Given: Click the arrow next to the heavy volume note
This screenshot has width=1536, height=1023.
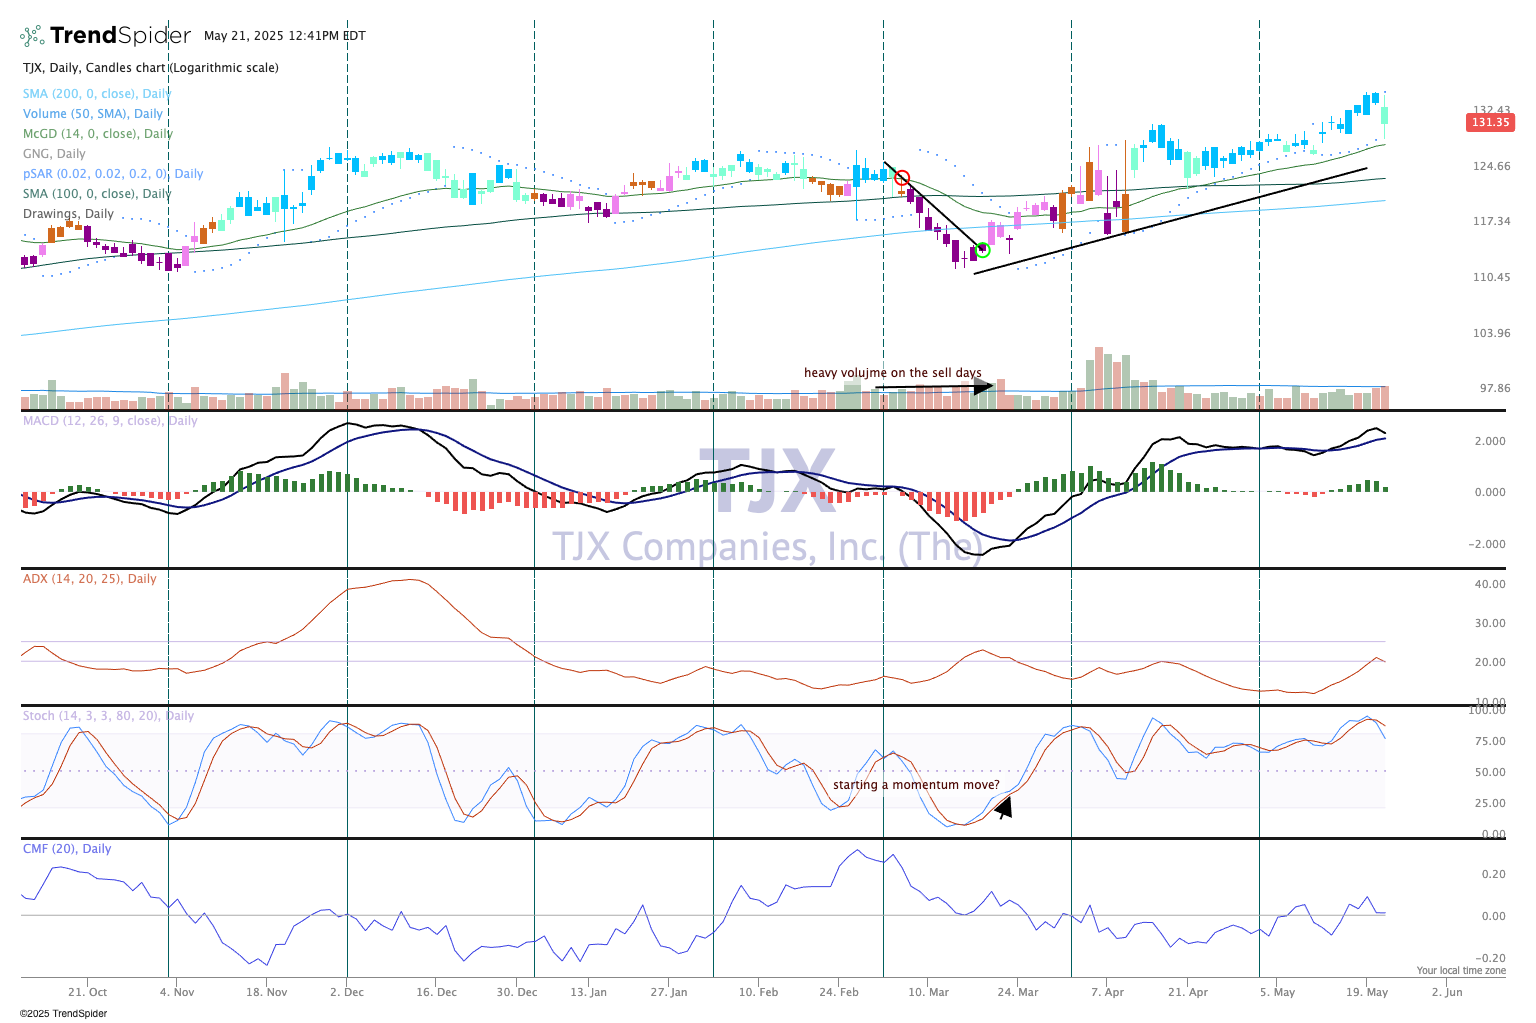Looking at the screenshot, I should 934,386.
